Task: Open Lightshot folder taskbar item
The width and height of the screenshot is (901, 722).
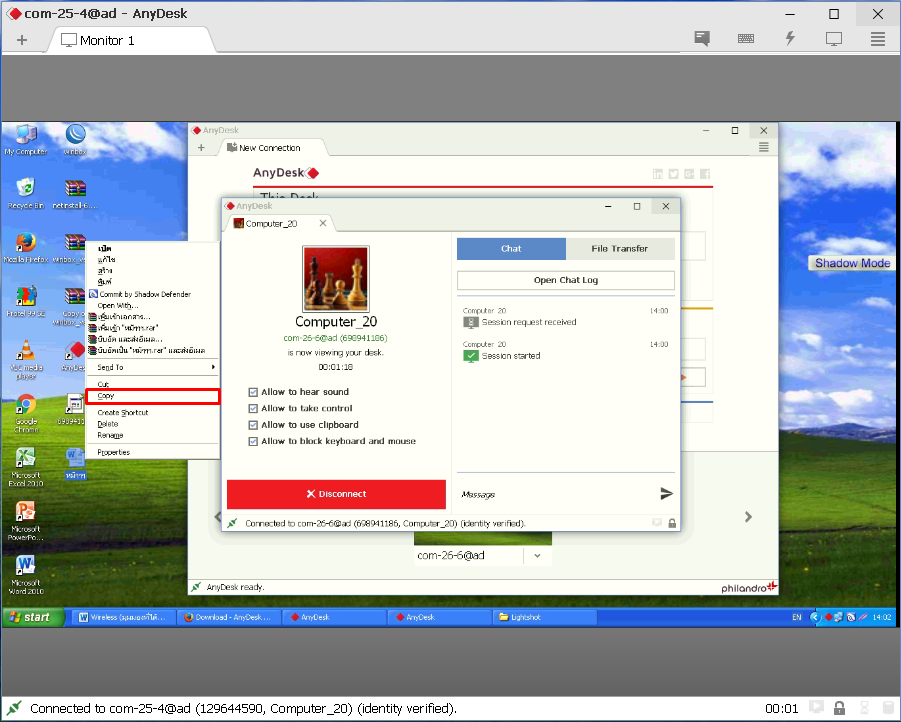Action: tap(543, 617)
